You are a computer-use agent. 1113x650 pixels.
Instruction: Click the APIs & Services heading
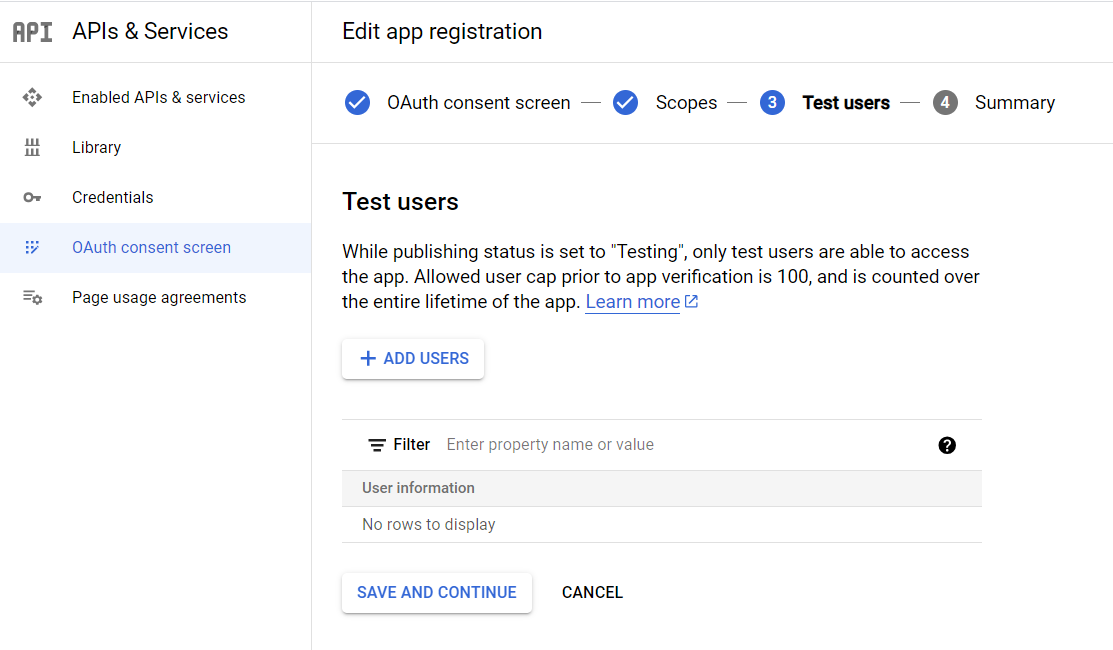point(150,32)
